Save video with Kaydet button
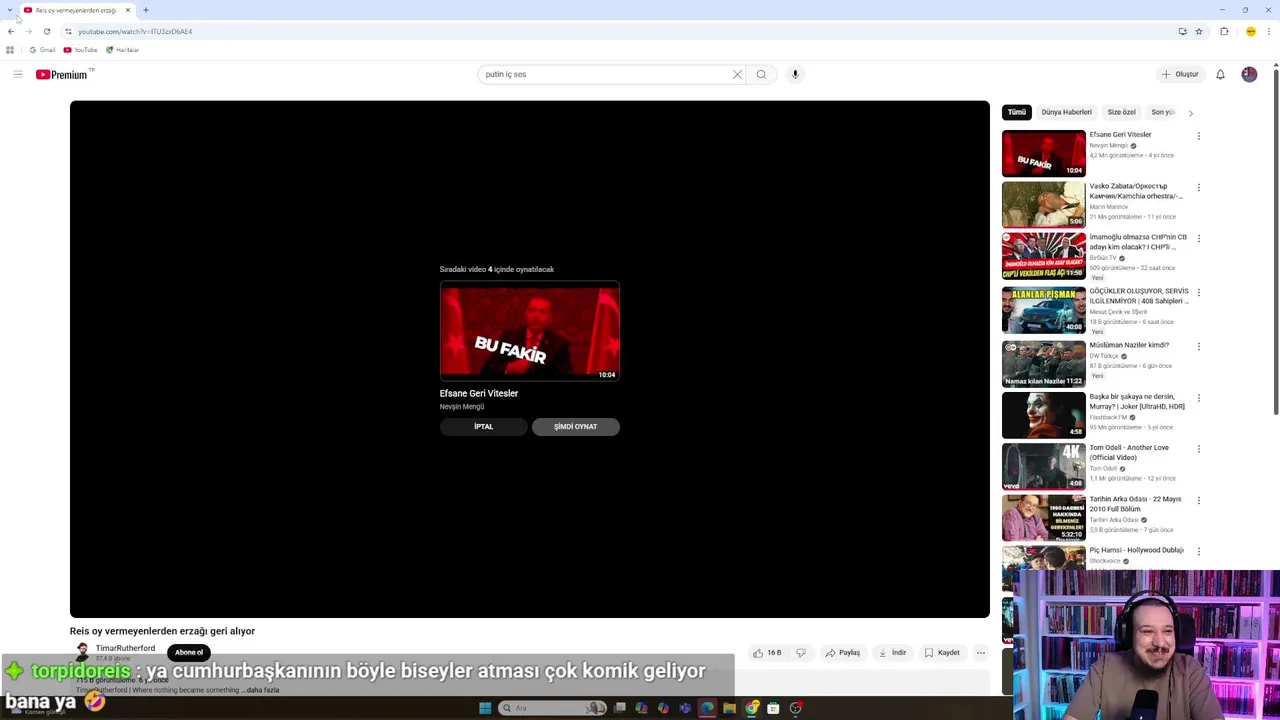This screenshot has height=720, width=1280. [942, 653]
